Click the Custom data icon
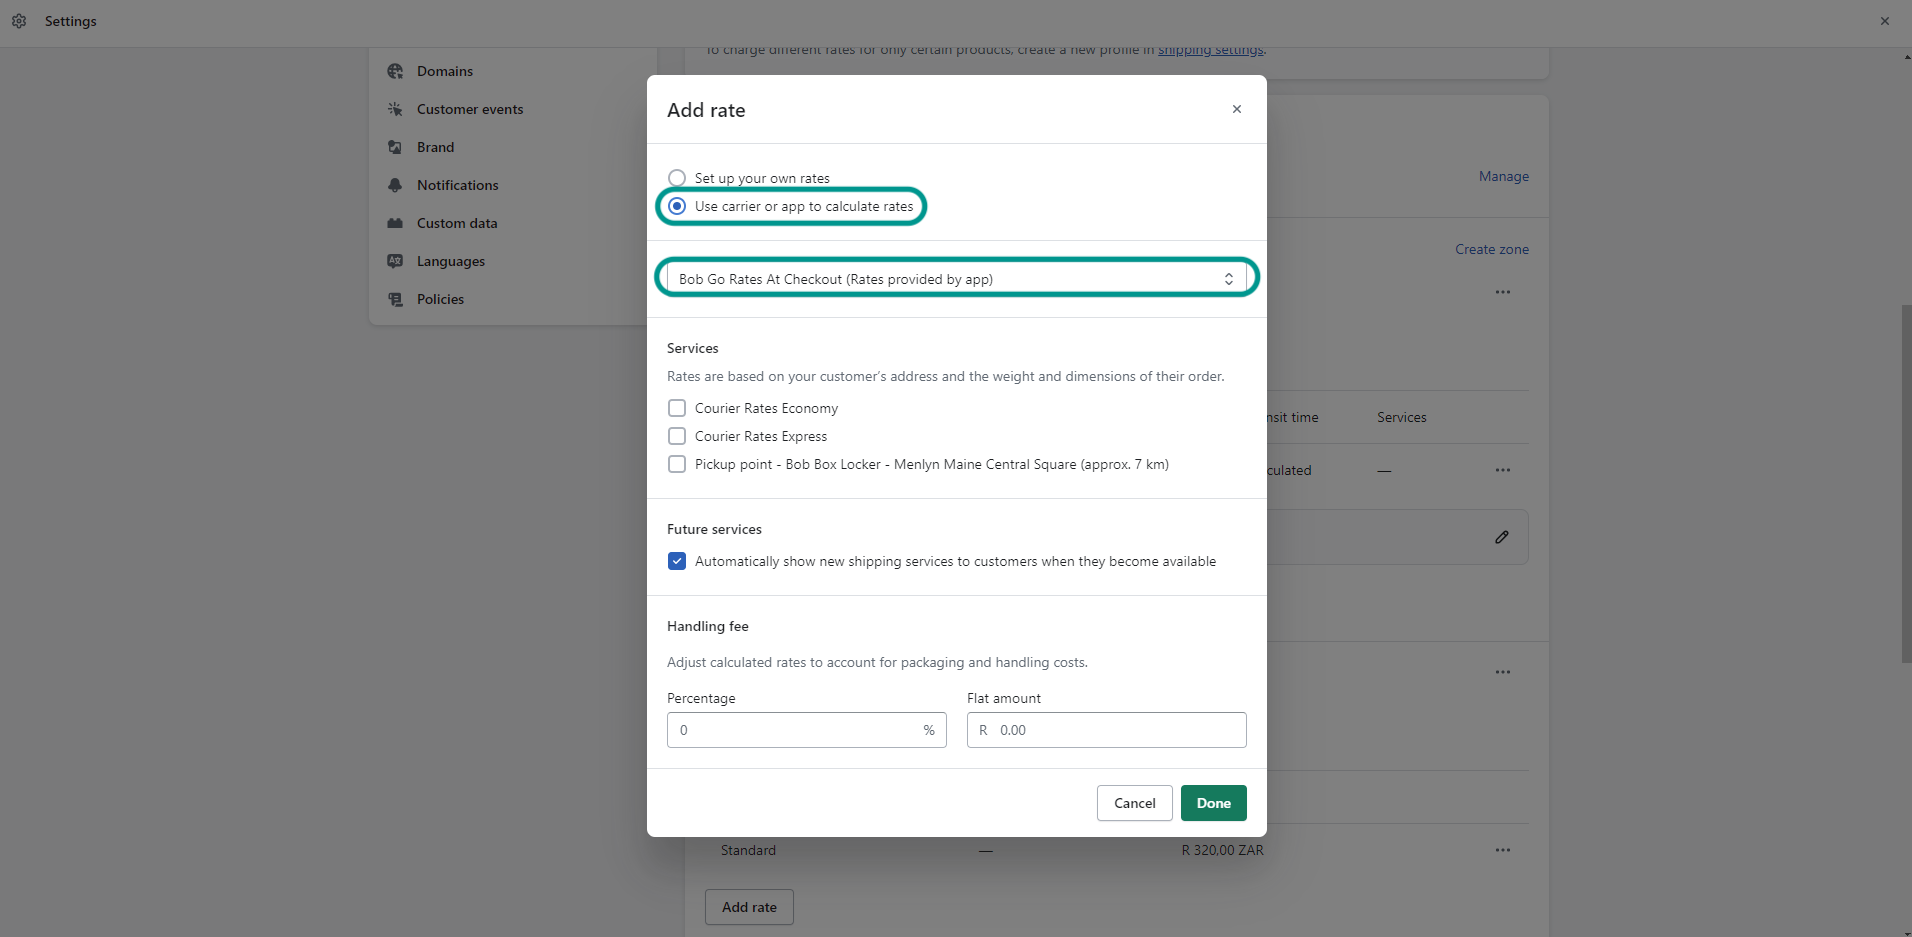The height and width of the screenshot is (937, 1912). pyautogui.click(x=395, y=223)
